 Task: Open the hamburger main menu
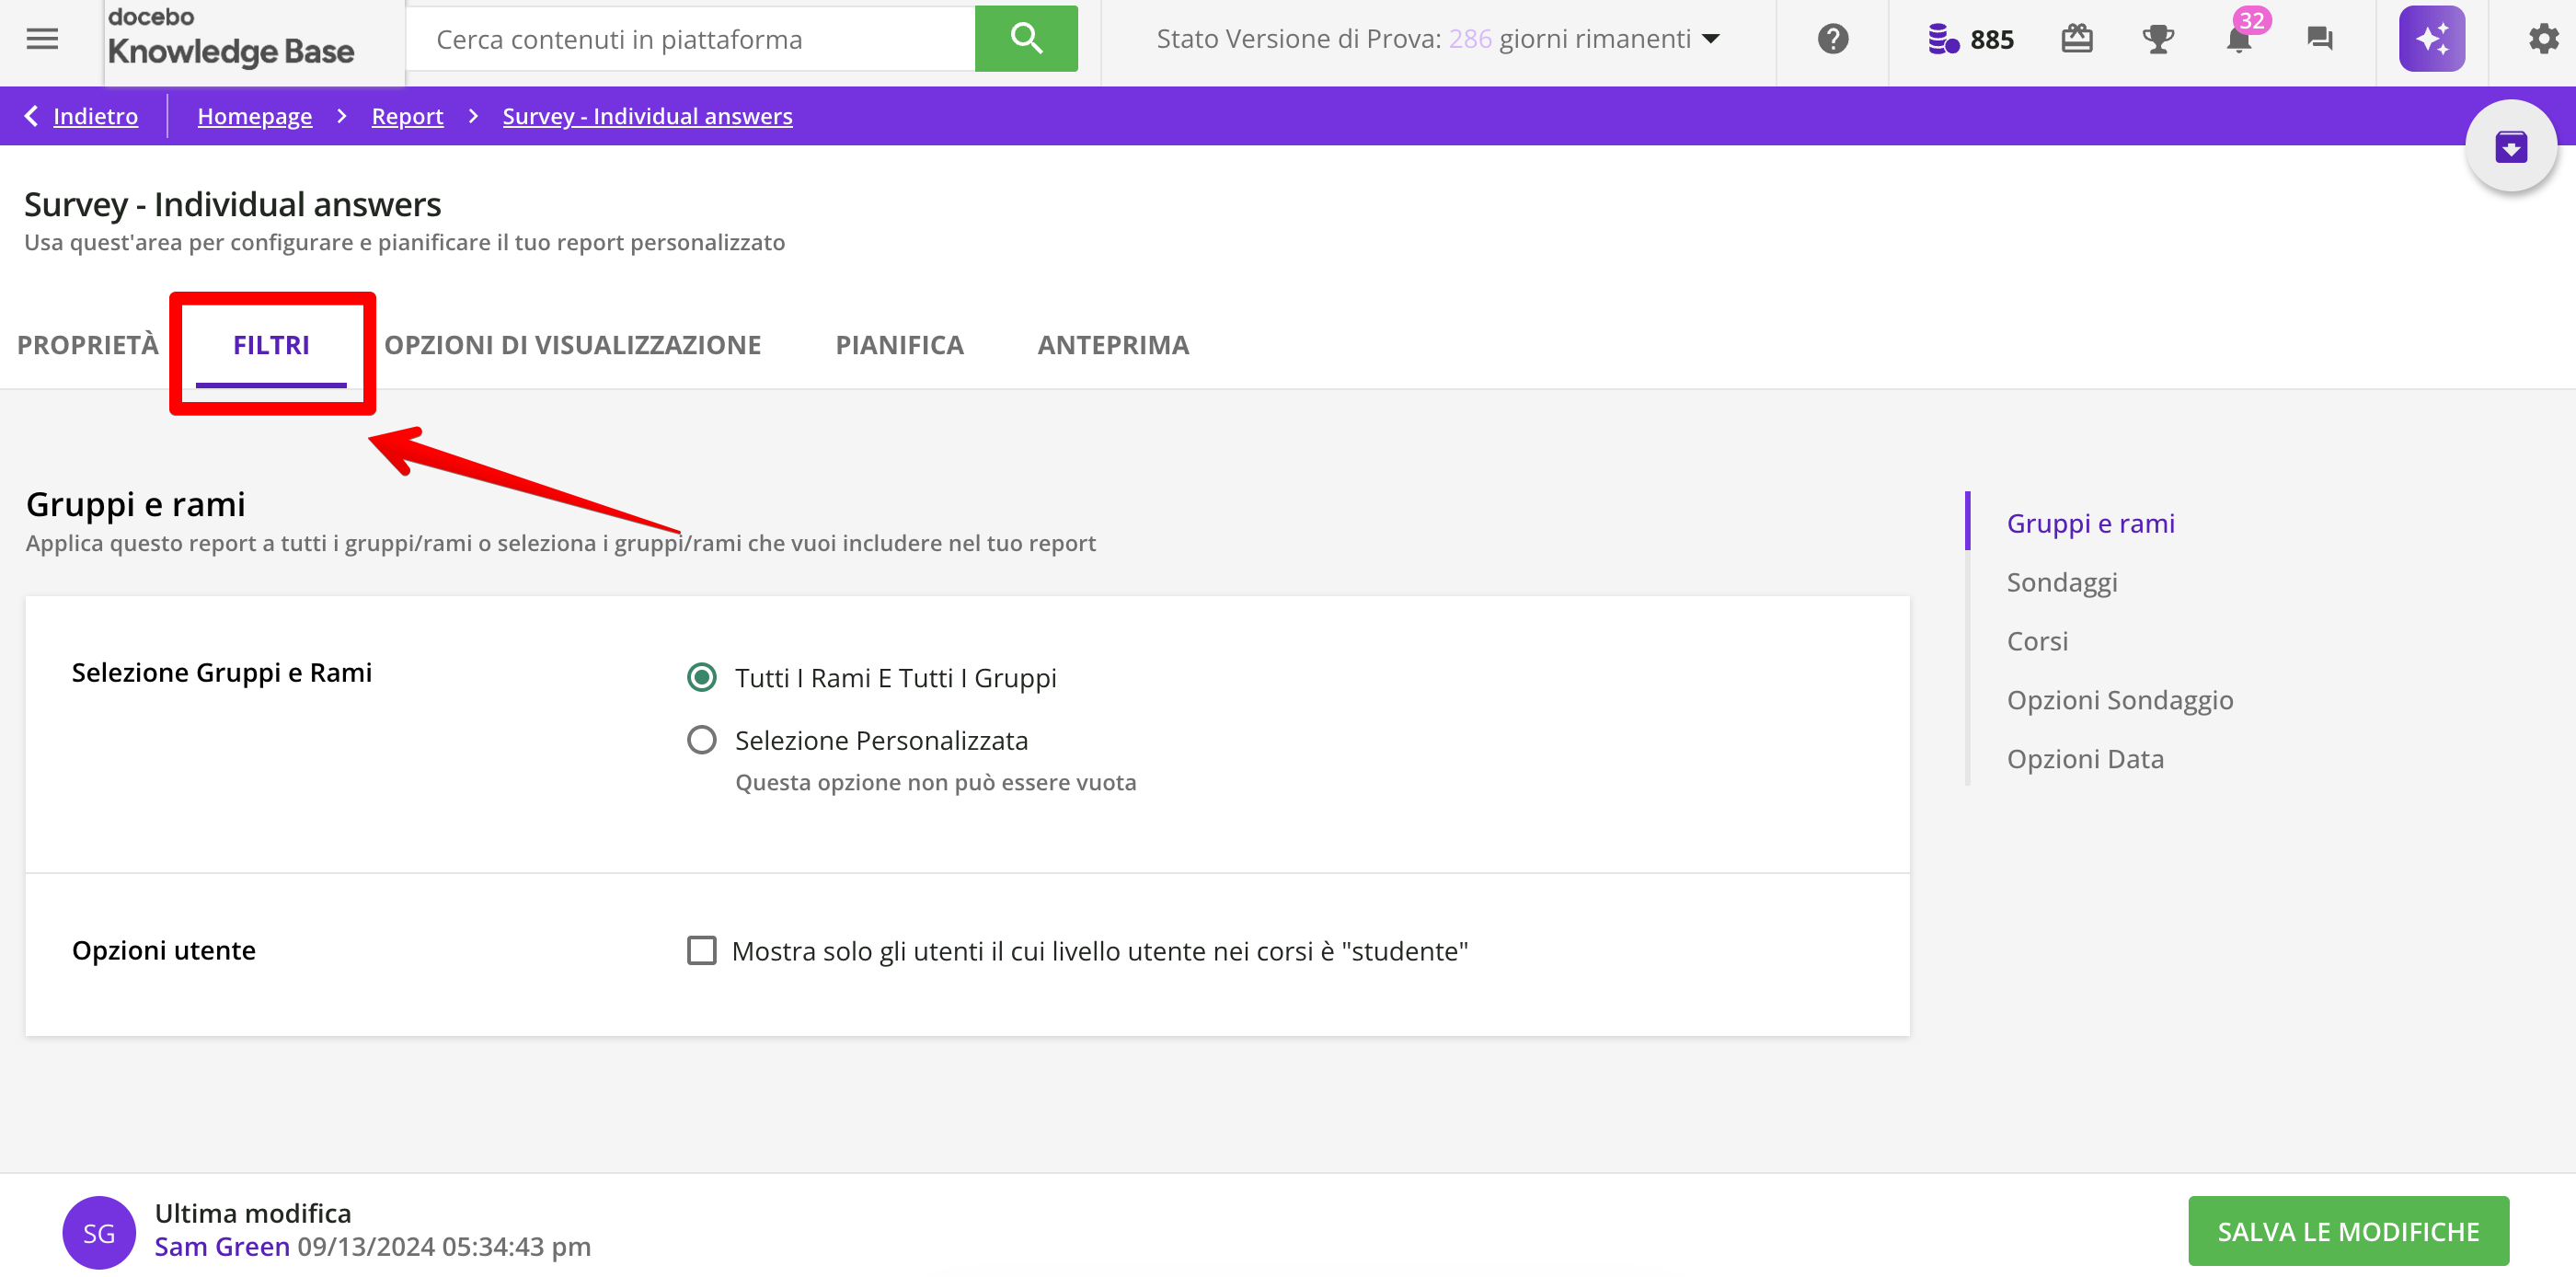(x=42, y=39)
